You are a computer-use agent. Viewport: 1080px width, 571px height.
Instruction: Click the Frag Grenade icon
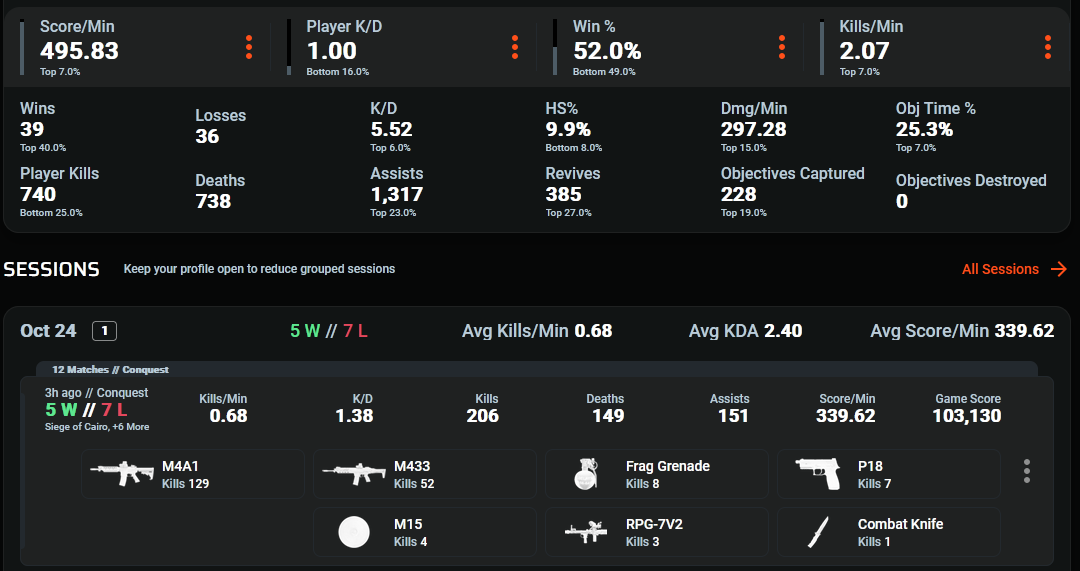click(x=586, y=474)
